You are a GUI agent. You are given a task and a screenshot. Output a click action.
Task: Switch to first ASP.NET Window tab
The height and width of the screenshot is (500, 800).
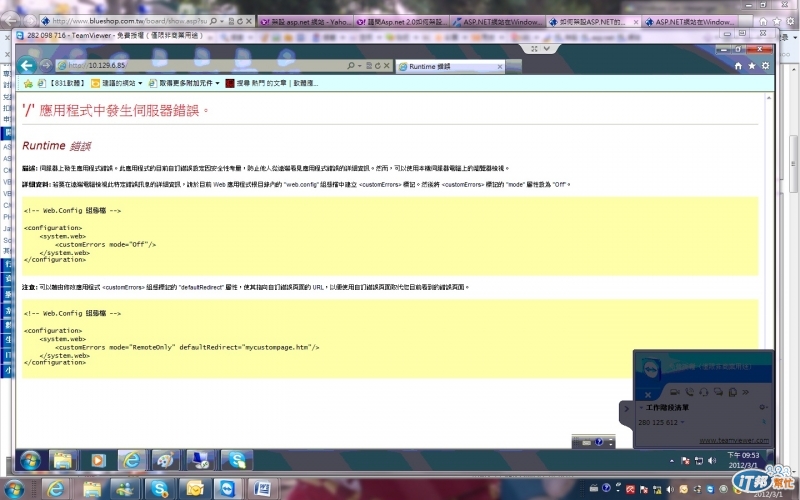click(497, 21)
